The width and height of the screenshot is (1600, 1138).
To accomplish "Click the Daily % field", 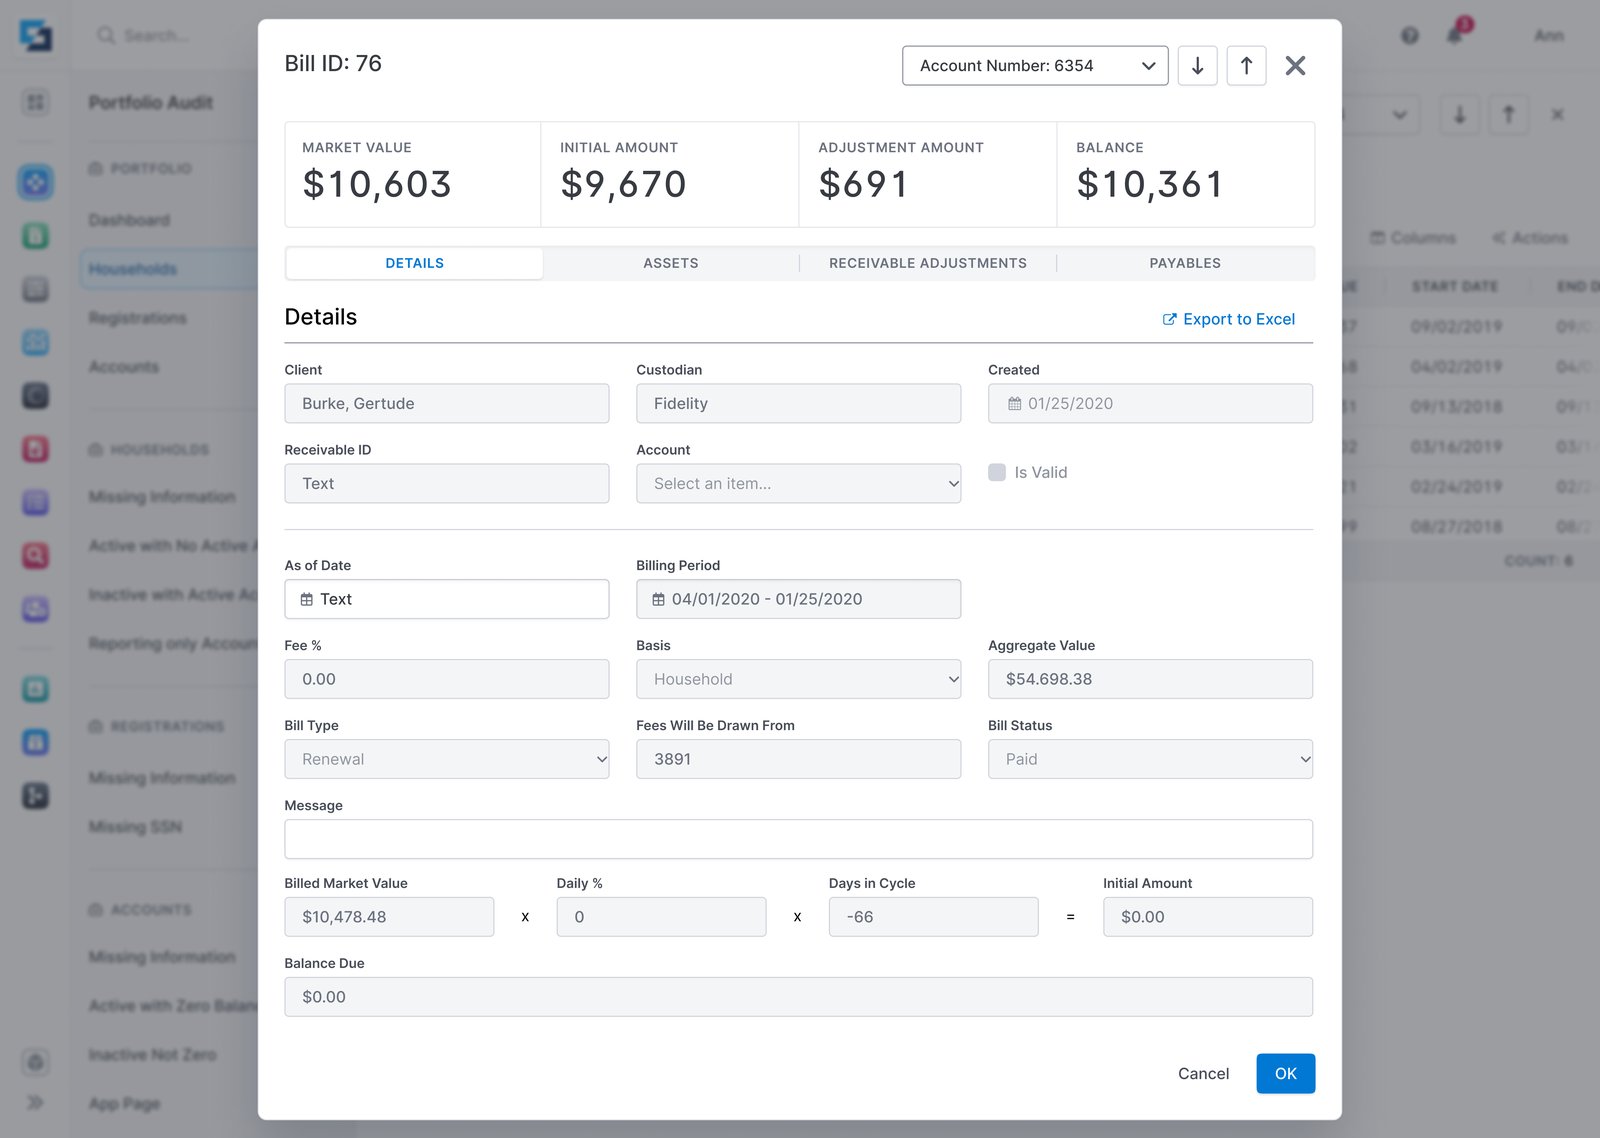I will point(661,917).
